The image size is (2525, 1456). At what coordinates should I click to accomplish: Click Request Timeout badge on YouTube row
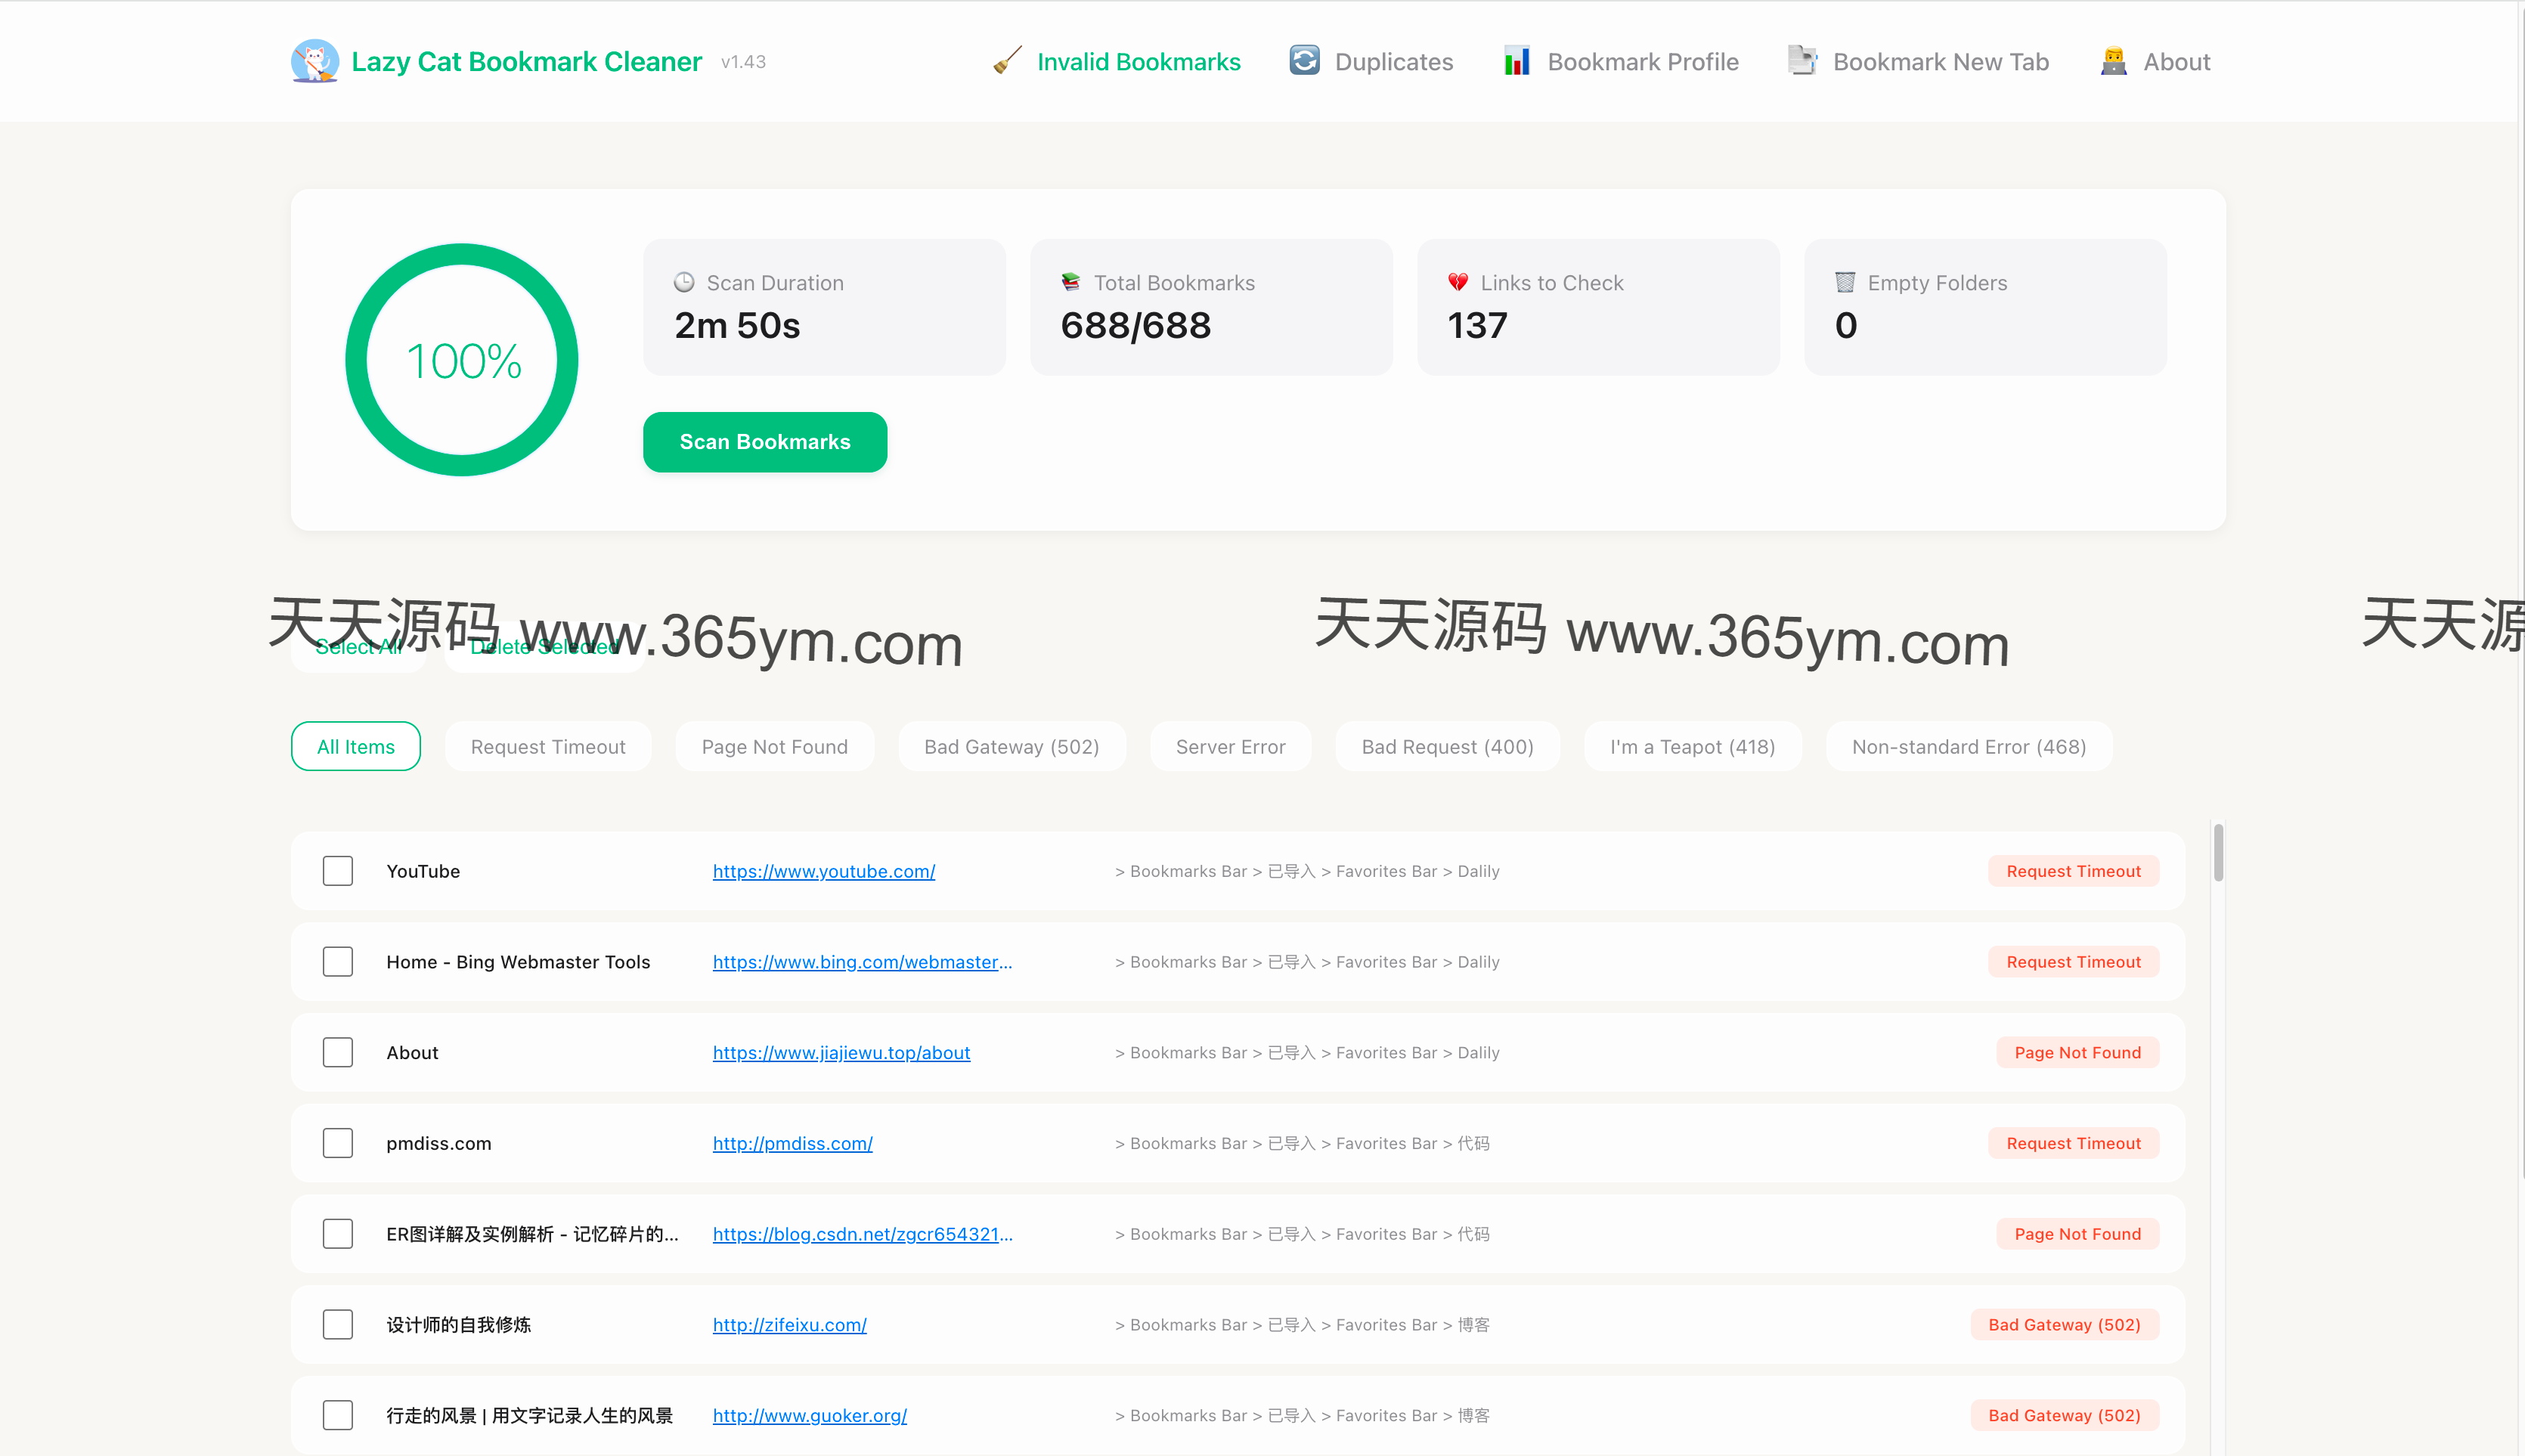tap(2073, 871)
